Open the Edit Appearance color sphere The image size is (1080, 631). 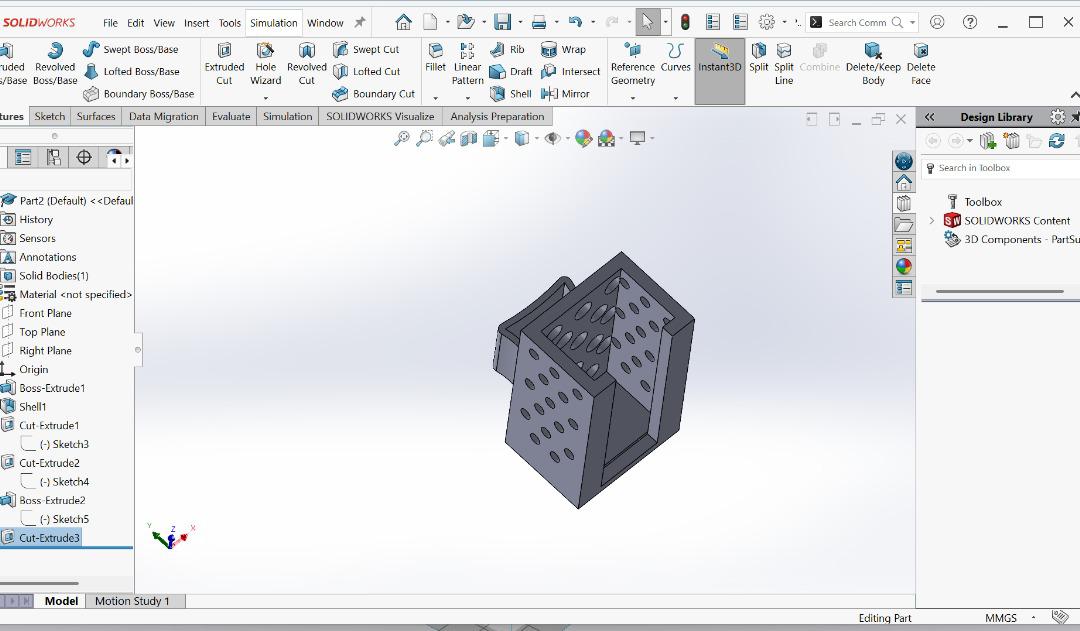click(583, 138)
